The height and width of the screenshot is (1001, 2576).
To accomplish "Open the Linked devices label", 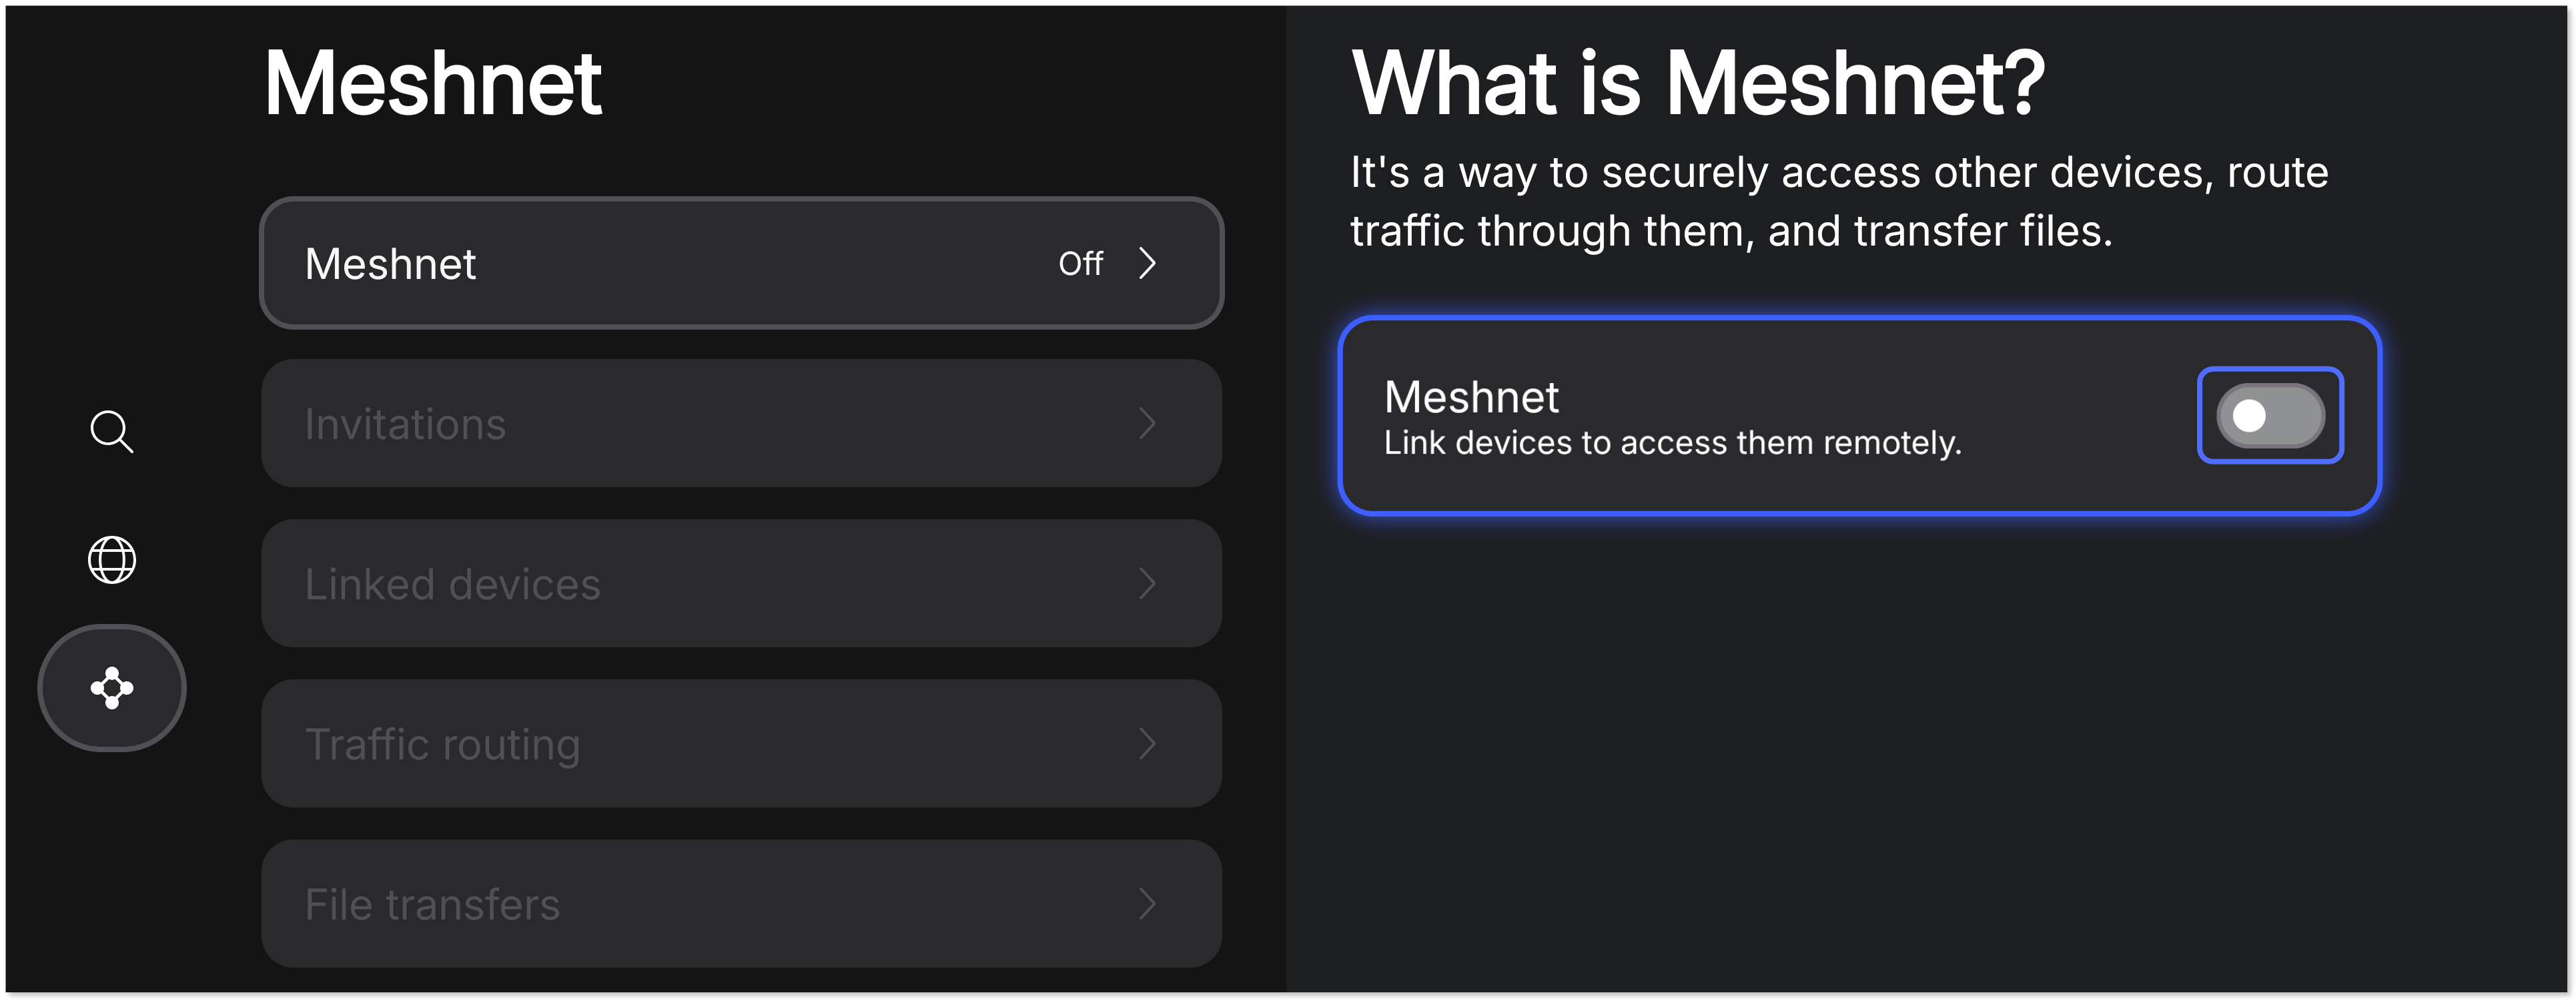I will pyautogui.click(x=452, y=584).
